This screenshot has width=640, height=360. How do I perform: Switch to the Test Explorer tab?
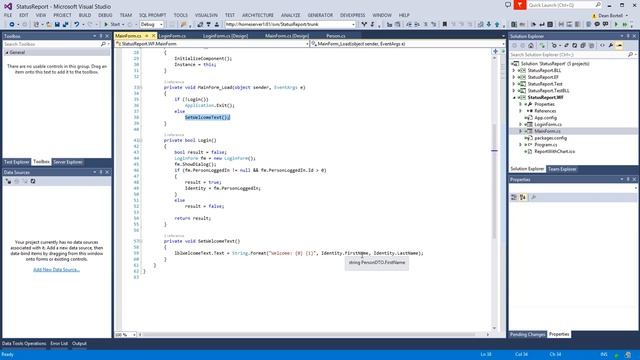coord(16,162)
